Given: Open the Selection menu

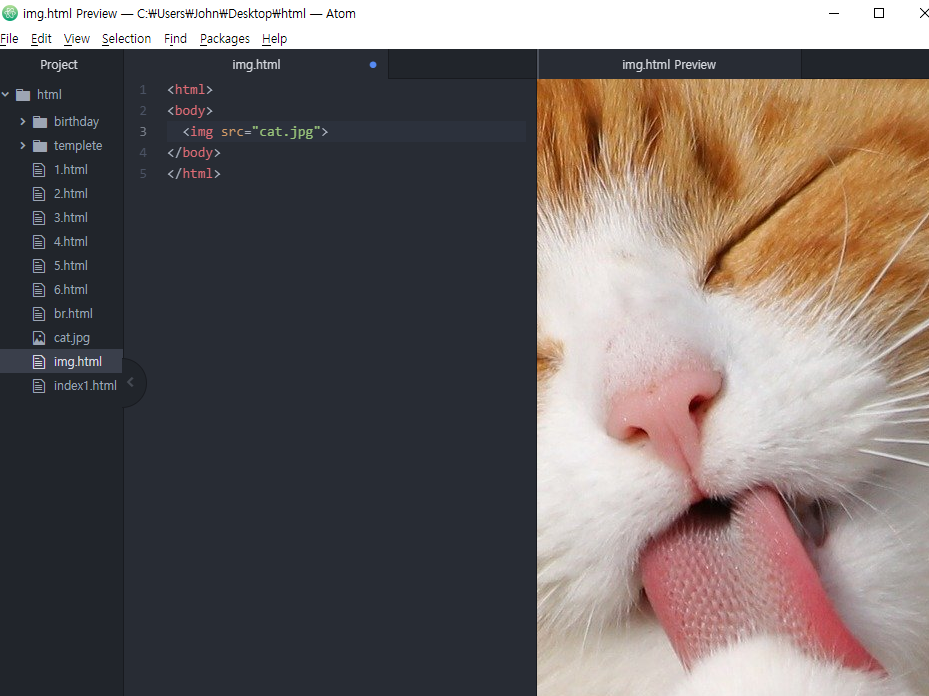Looking at the screenshot, I should pos(126,39).
